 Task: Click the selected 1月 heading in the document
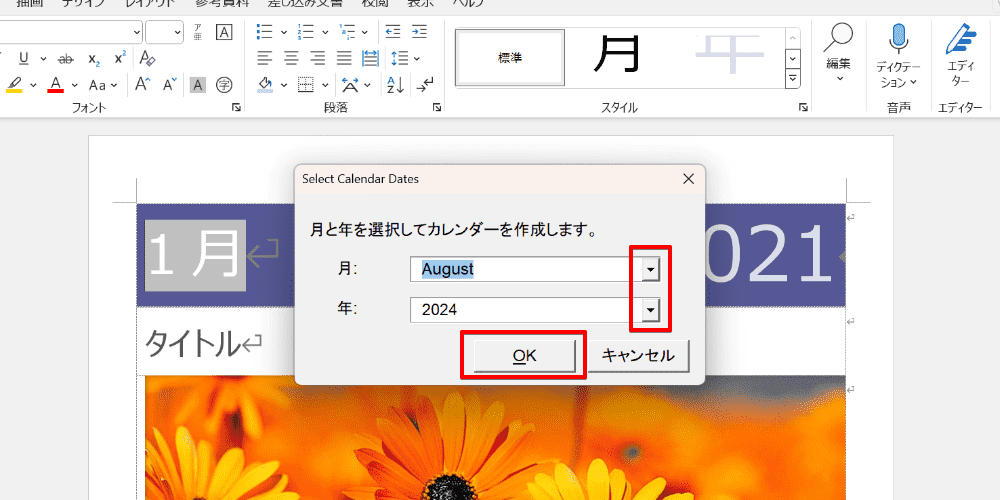(197, 256)
